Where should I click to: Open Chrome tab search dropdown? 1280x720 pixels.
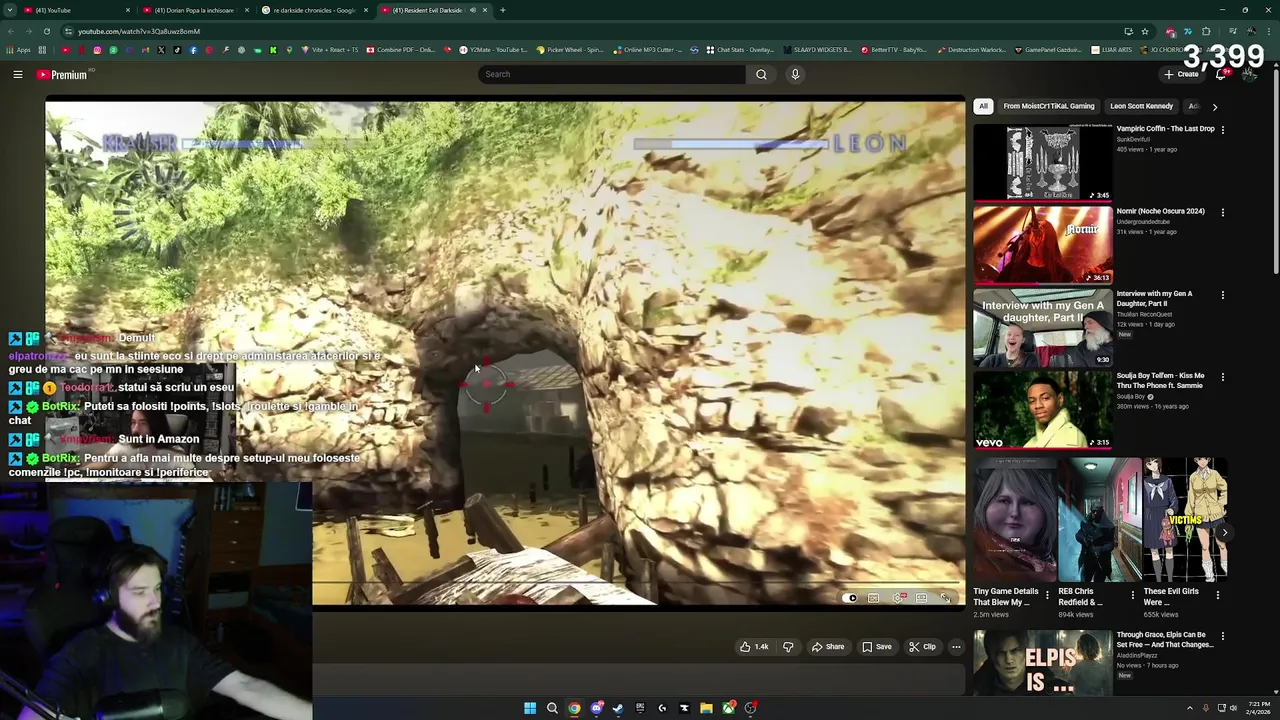[8, 10]
